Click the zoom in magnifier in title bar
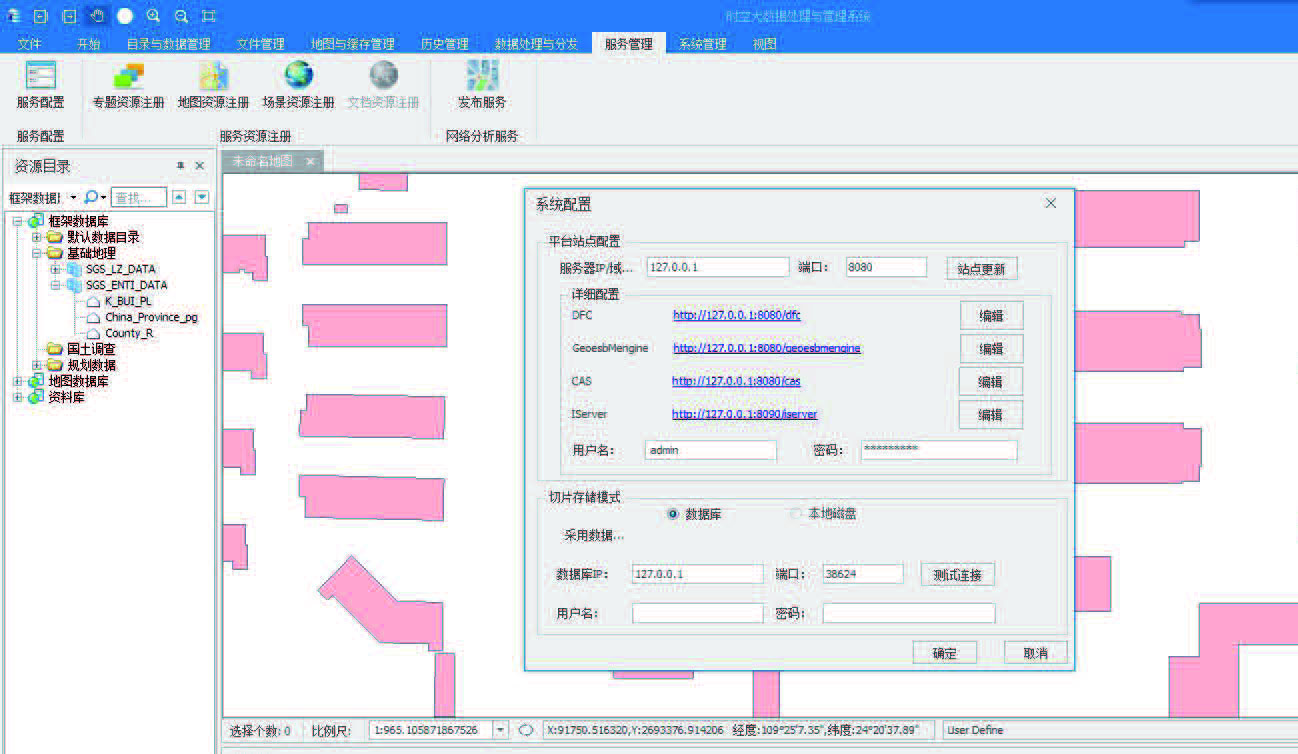 click(x=153, y=16)
